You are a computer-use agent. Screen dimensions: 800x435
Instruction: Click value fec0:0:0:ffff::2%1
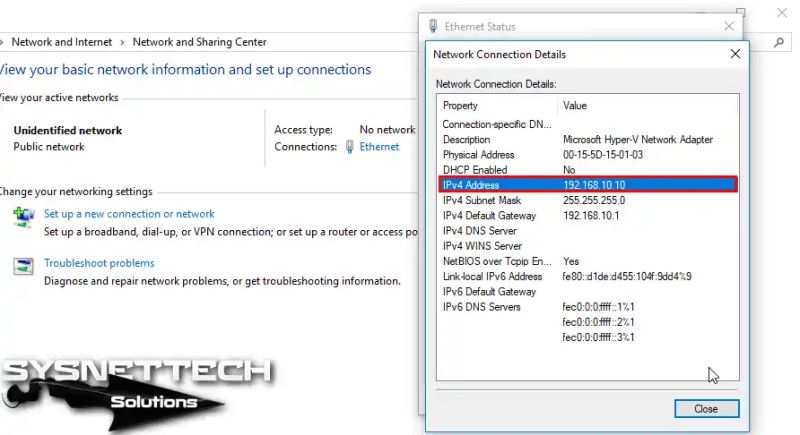point(598,322)
